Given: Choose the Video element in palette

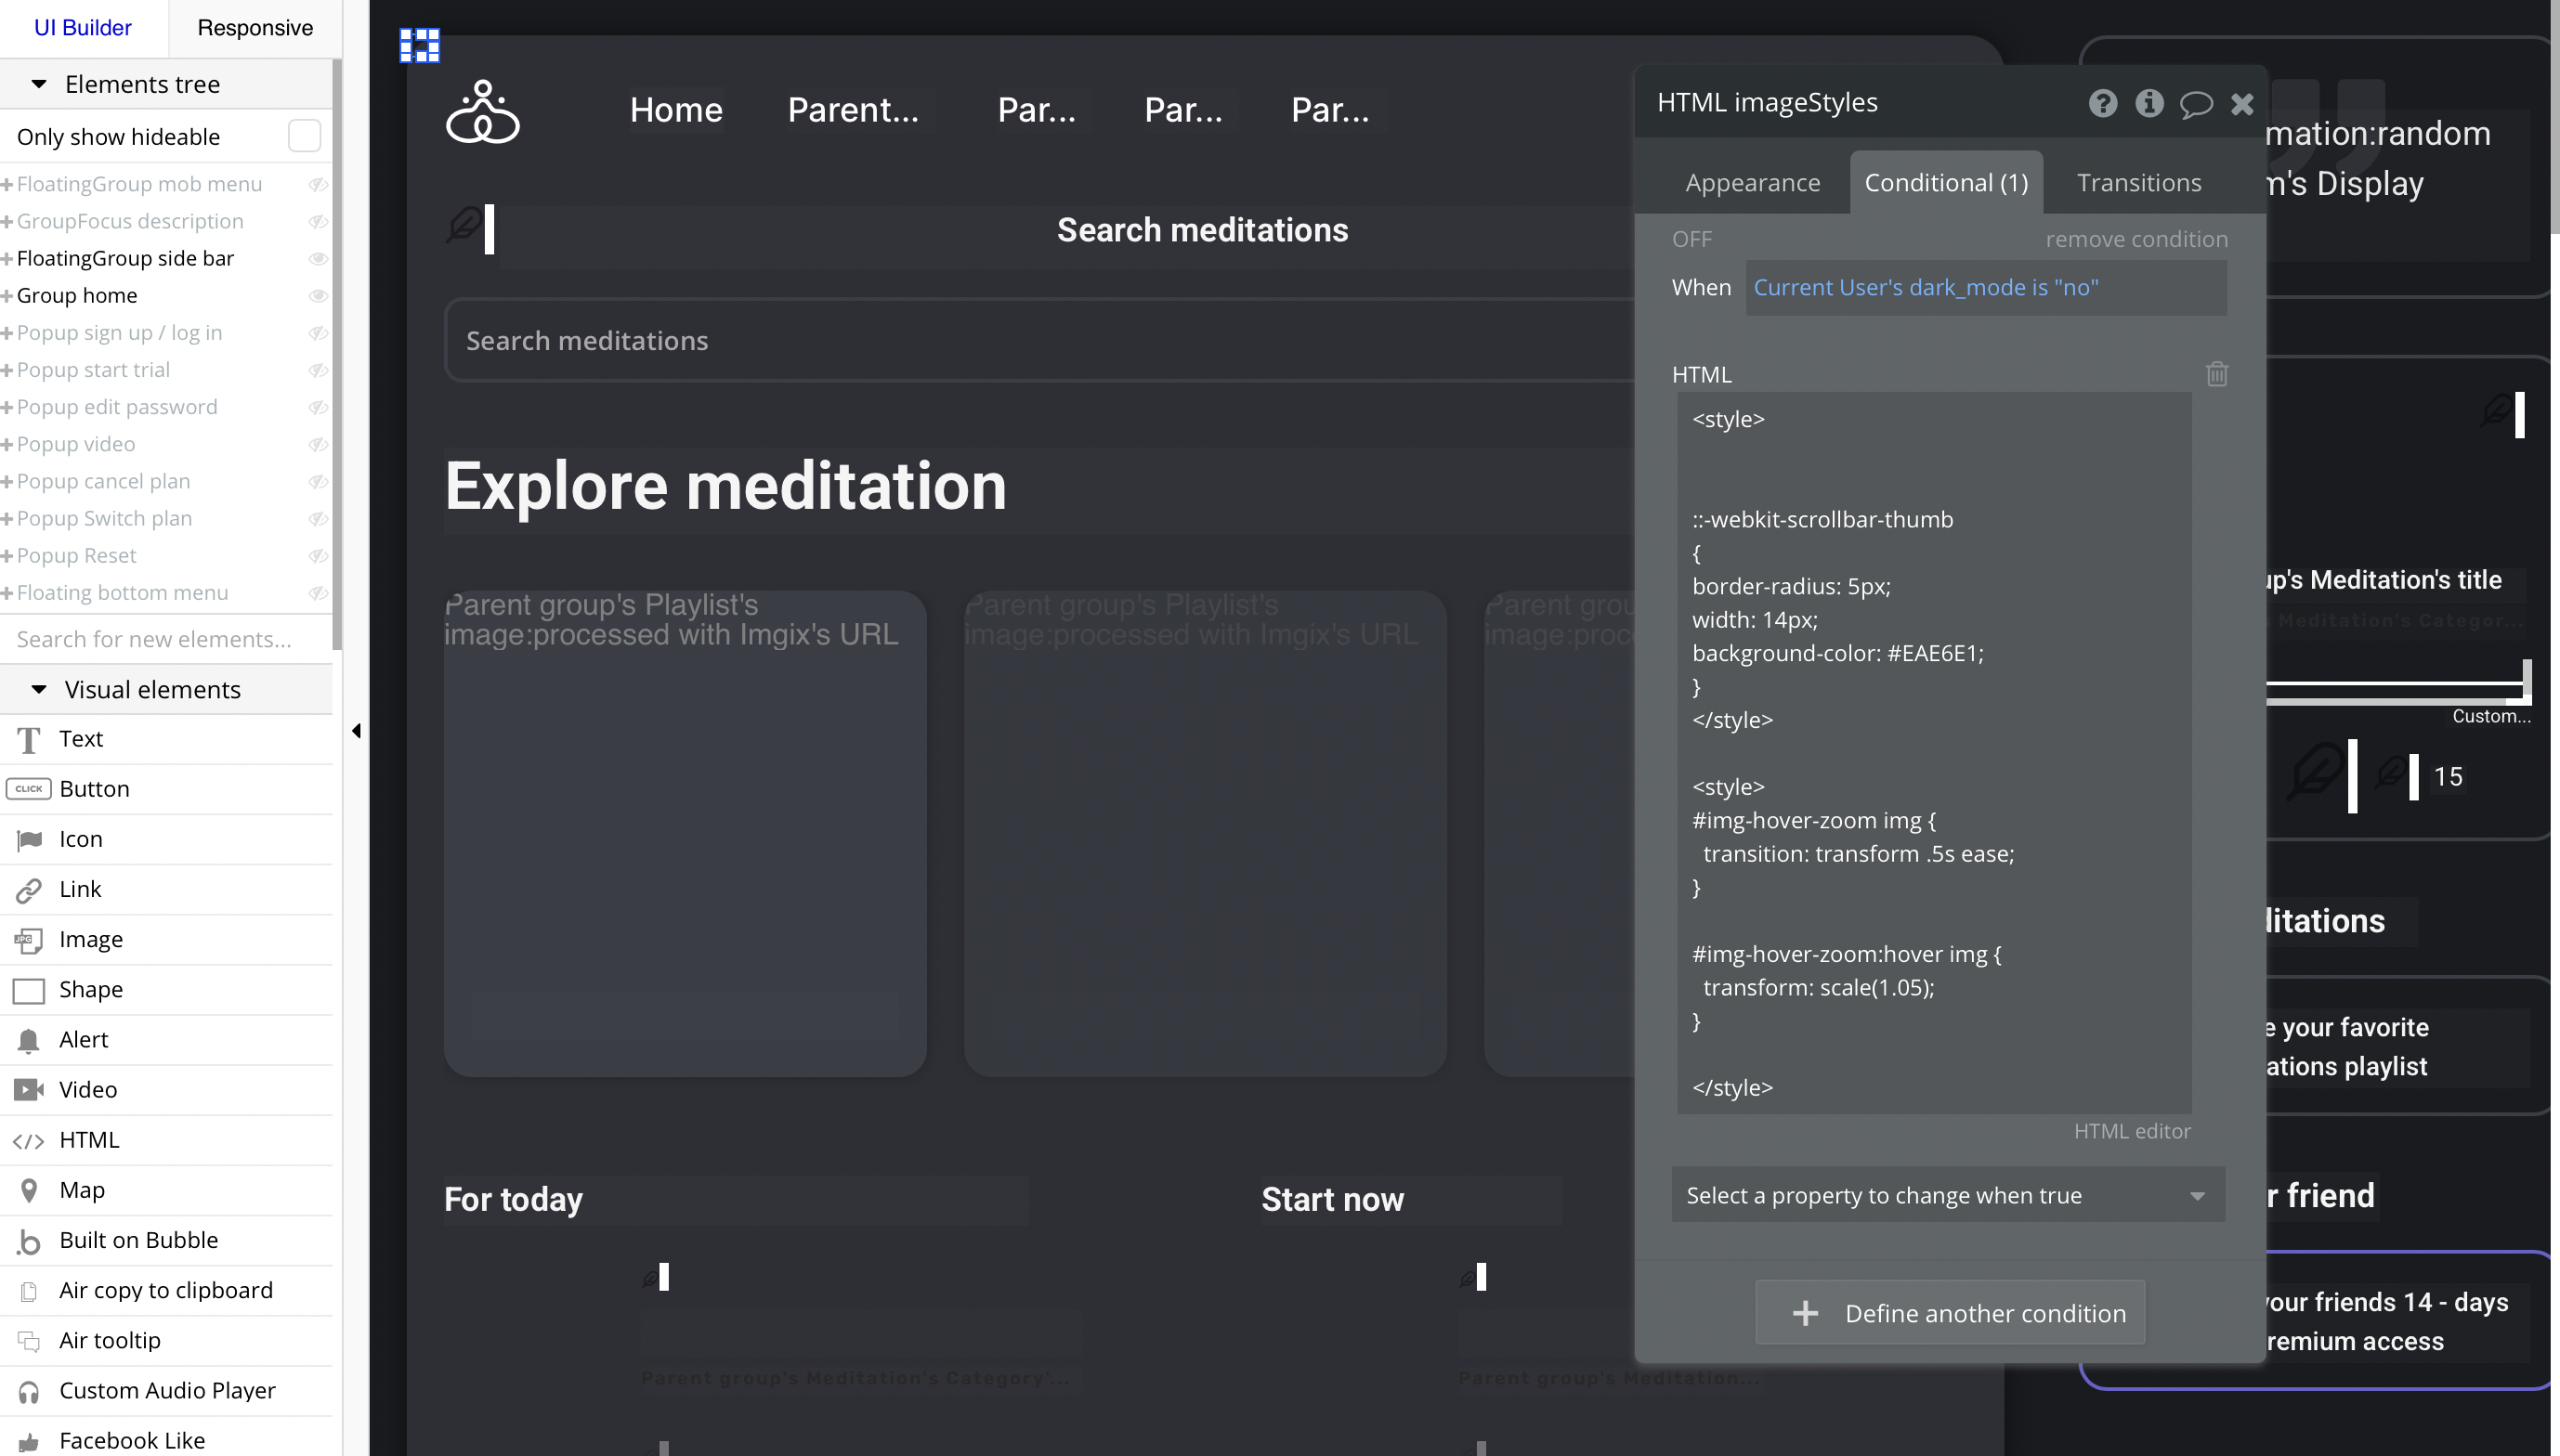Looking at the screenshot, I should 87,1090.
